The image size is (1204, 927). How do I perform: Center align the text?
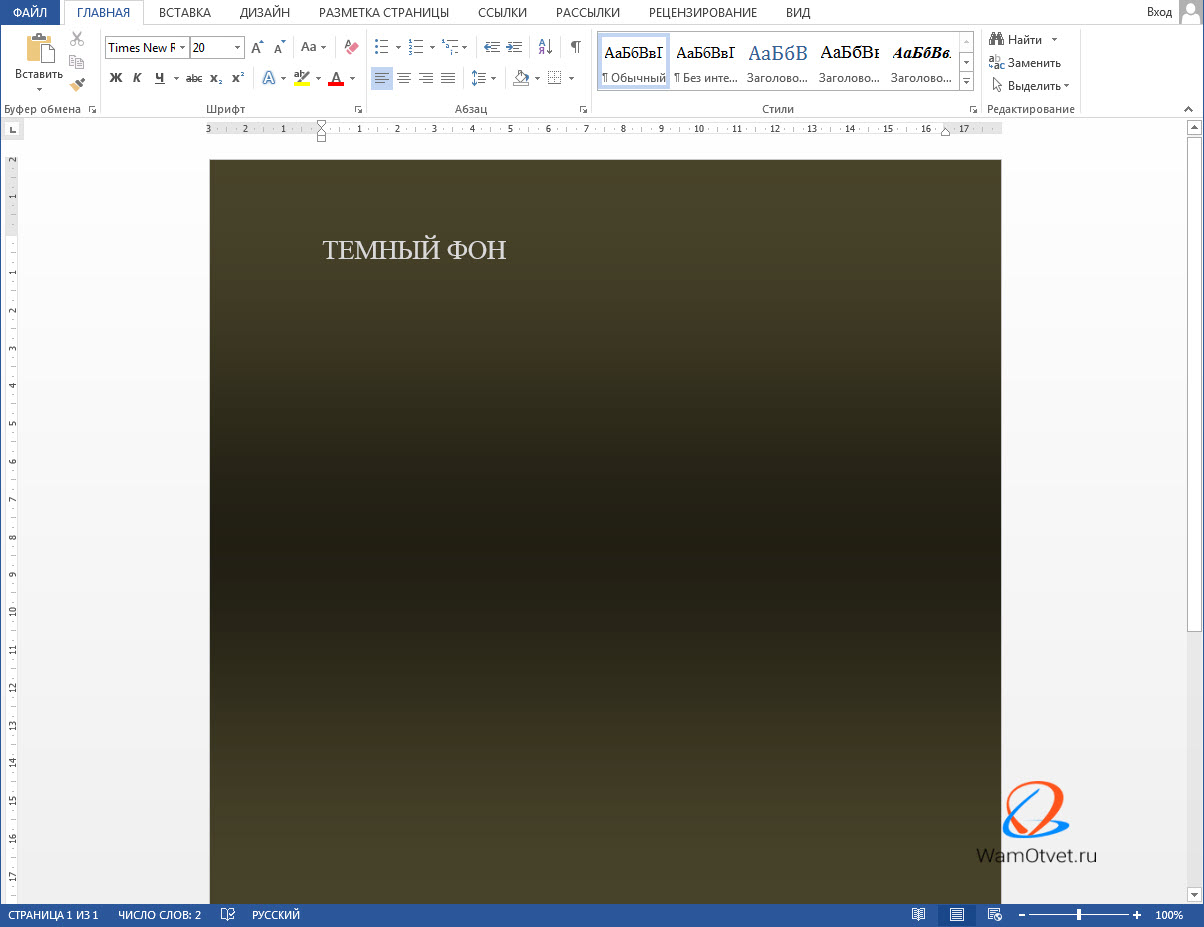[x=404, y=78]
